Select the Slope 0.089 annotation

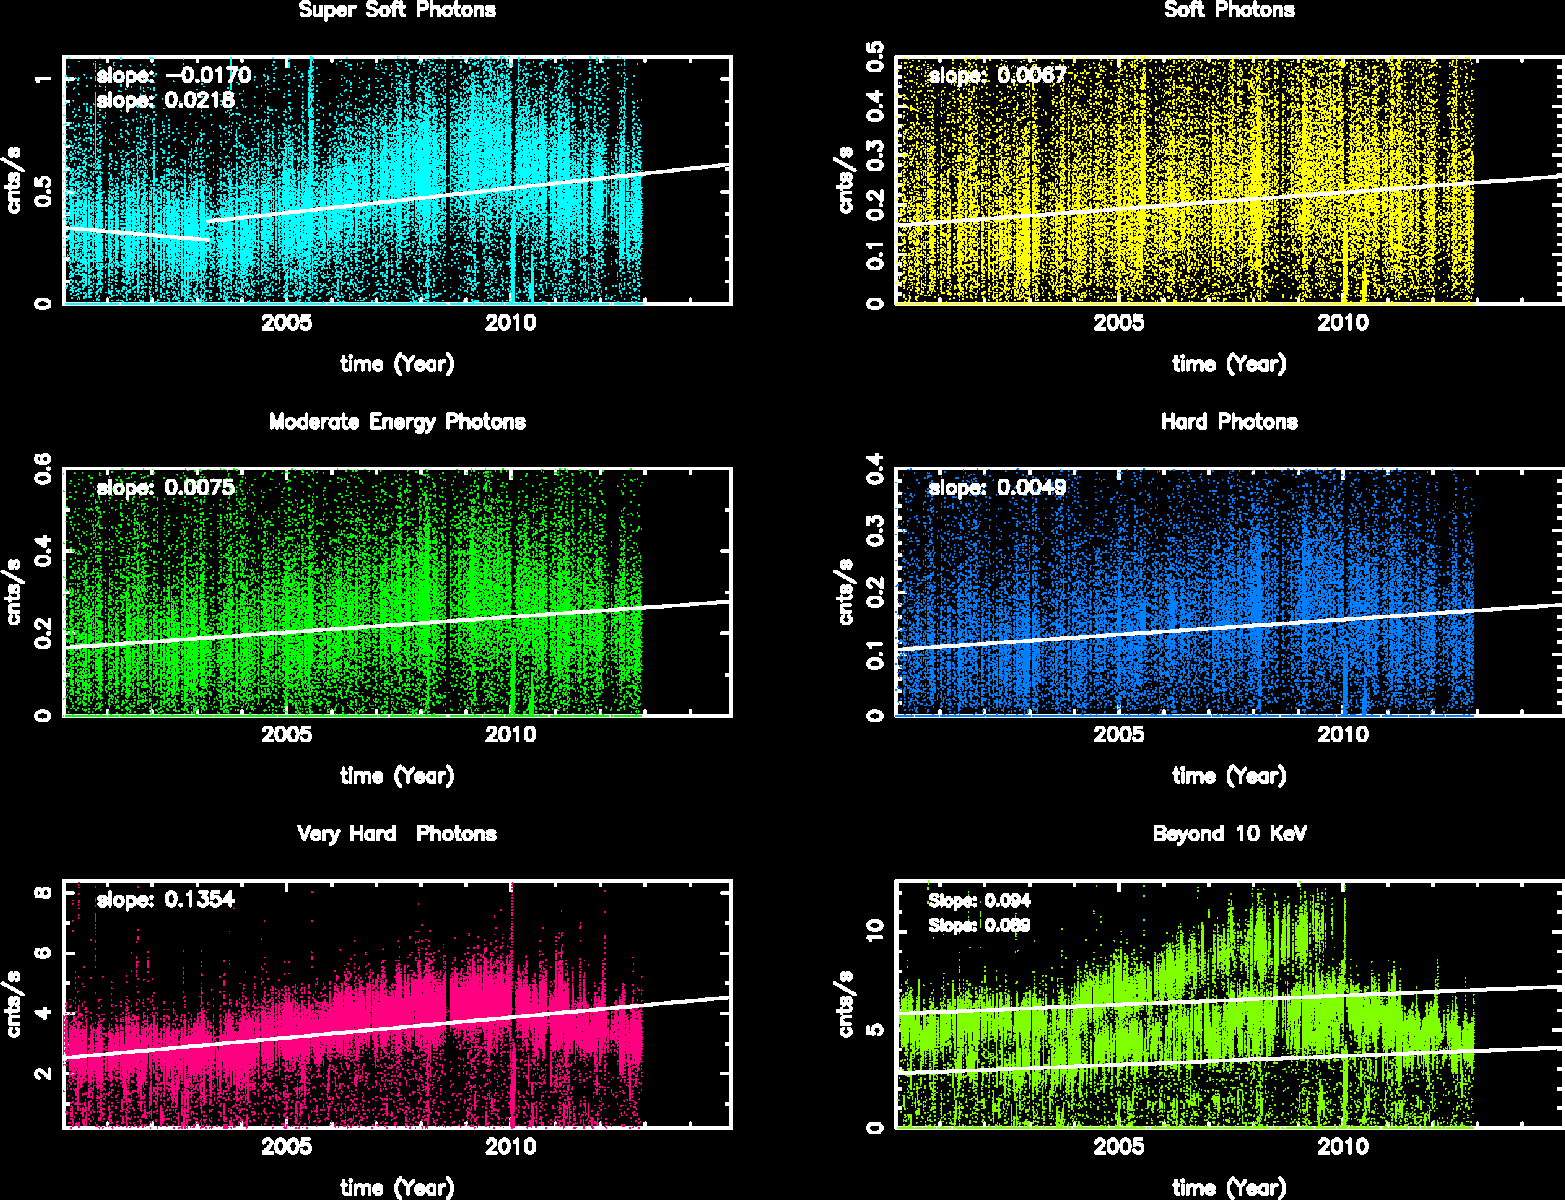(x=979, y=926)
